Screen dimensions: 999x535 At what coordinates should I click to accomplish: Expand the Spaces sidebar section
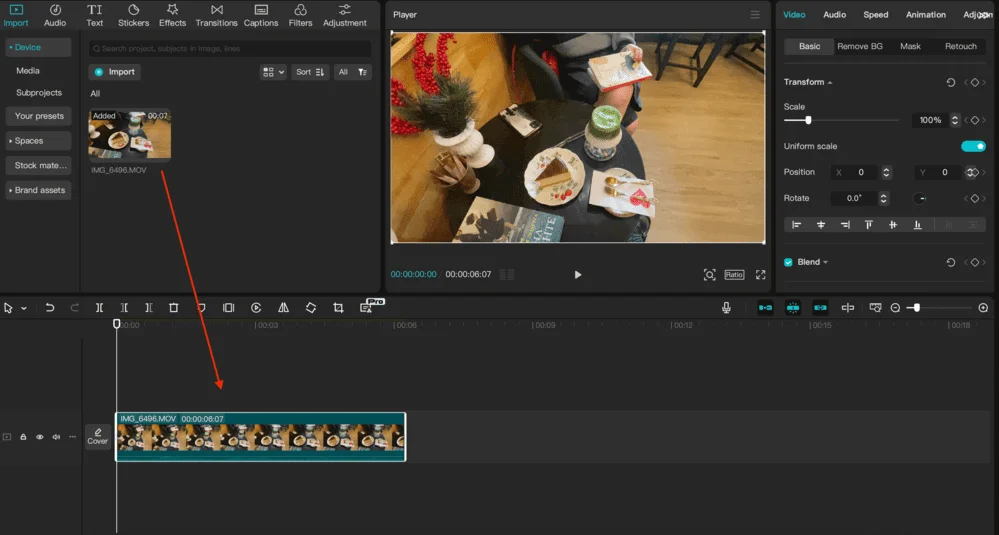pyautogui.click(x=39, y=141)
